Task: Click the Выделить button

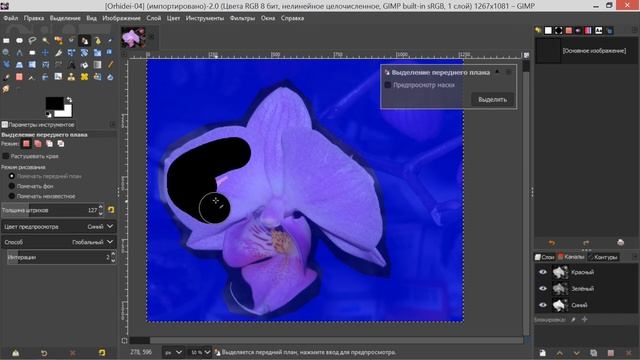Action: coord(492,100)
